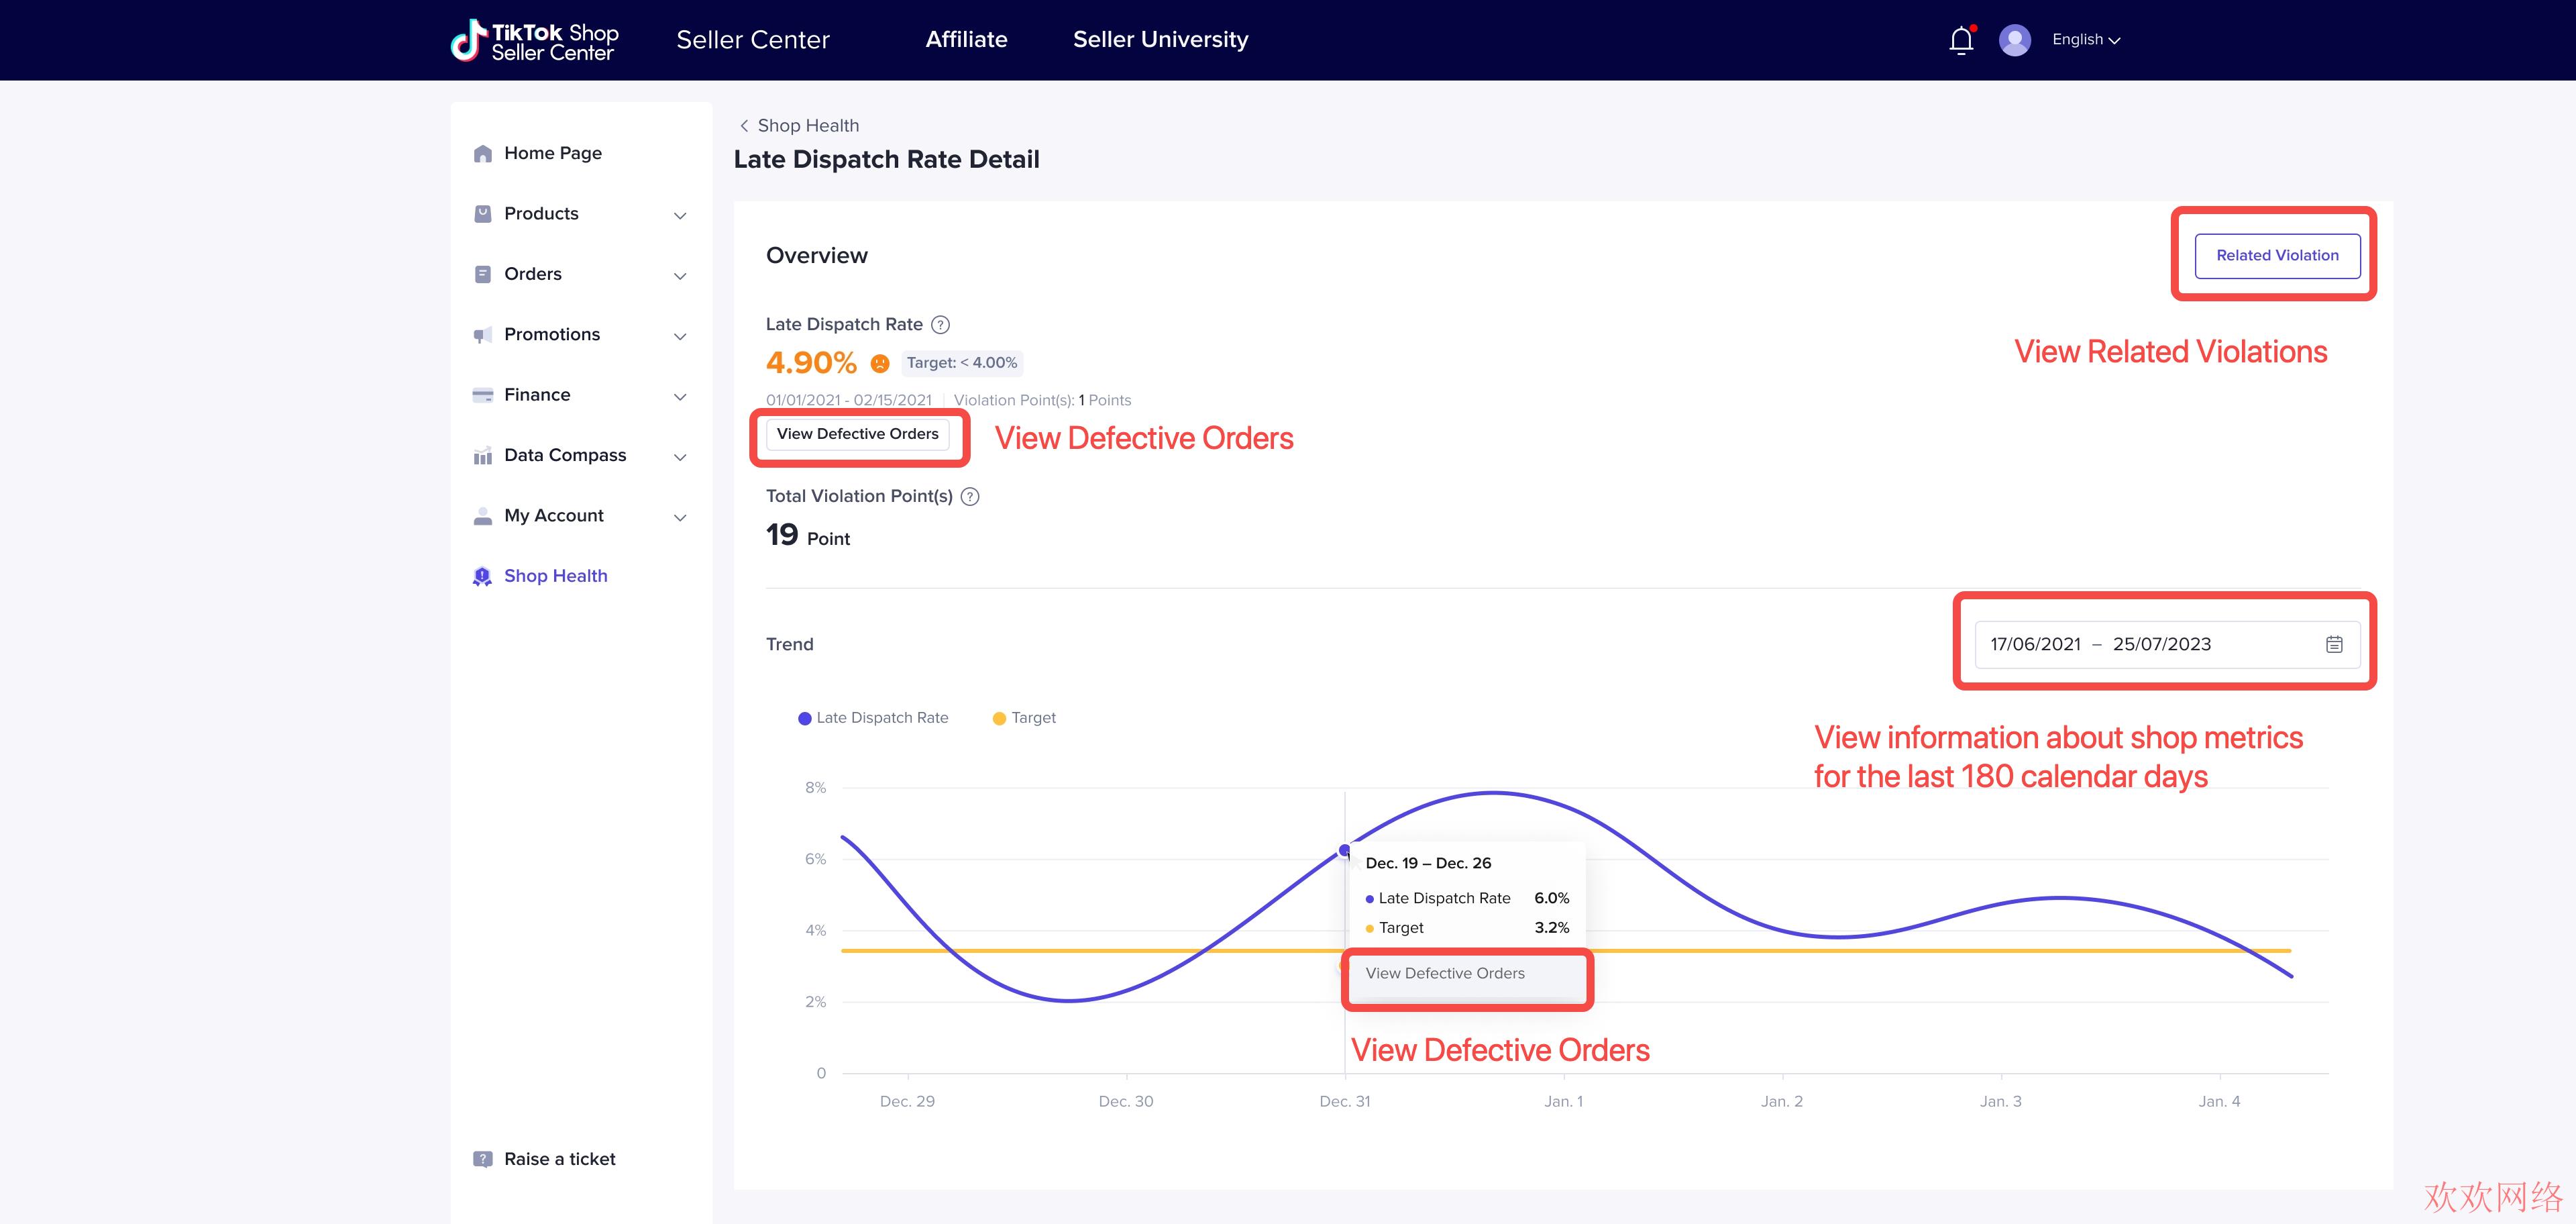Open the Affiliate top navigation item
This screenshot has height=1224, width=2576.
click(966, 40)
